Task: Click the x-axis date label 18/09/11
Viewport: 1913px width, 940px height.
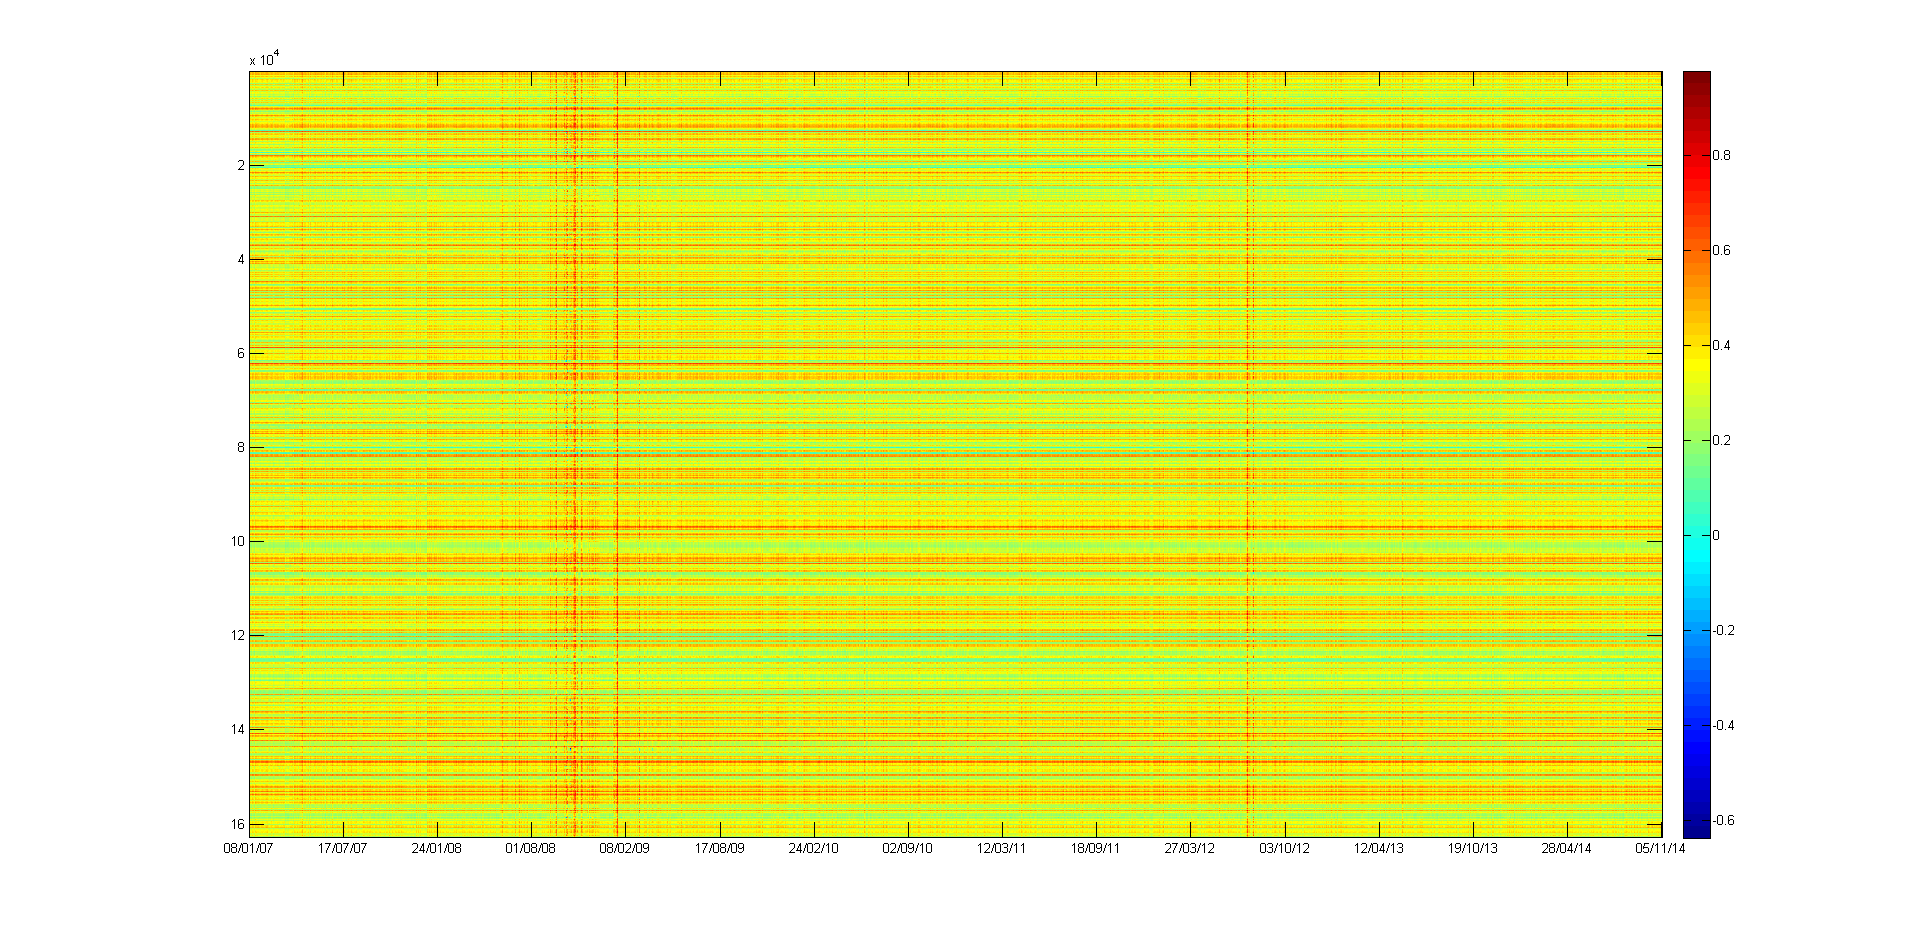Action: (1096, 848)
